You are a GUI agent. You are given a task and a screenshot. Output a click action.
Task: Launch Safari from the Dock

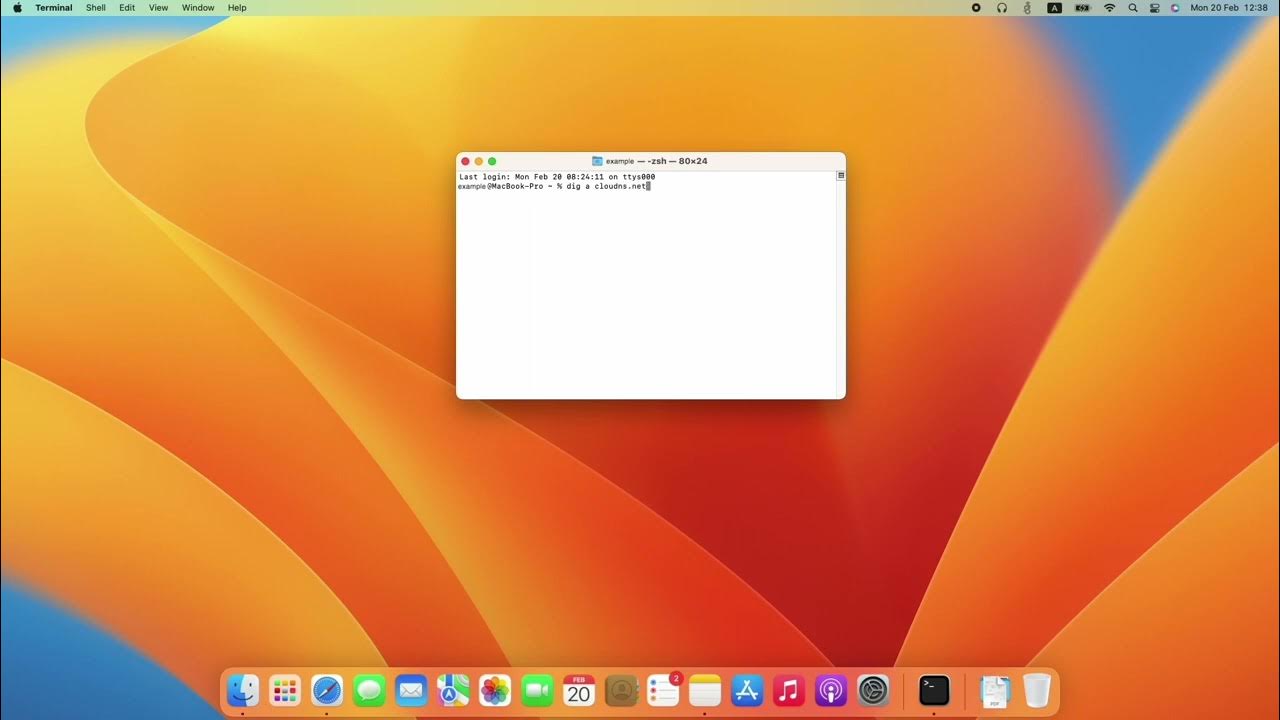coord(327,690)
